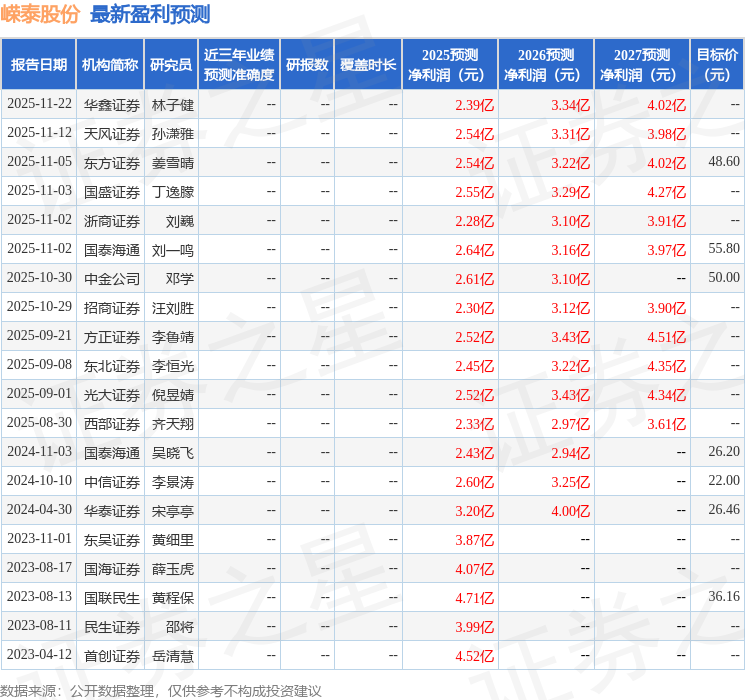Click the 机构简称 column header
The image size is (745, 700).
110,65
